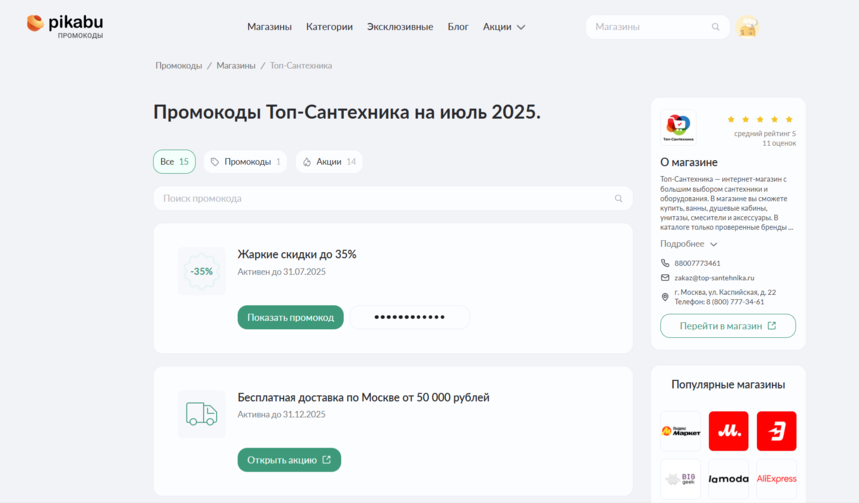Viewport: 859px width, 503px height.
Task: Open Магазины in the top navigation
Action: (269, 27)
